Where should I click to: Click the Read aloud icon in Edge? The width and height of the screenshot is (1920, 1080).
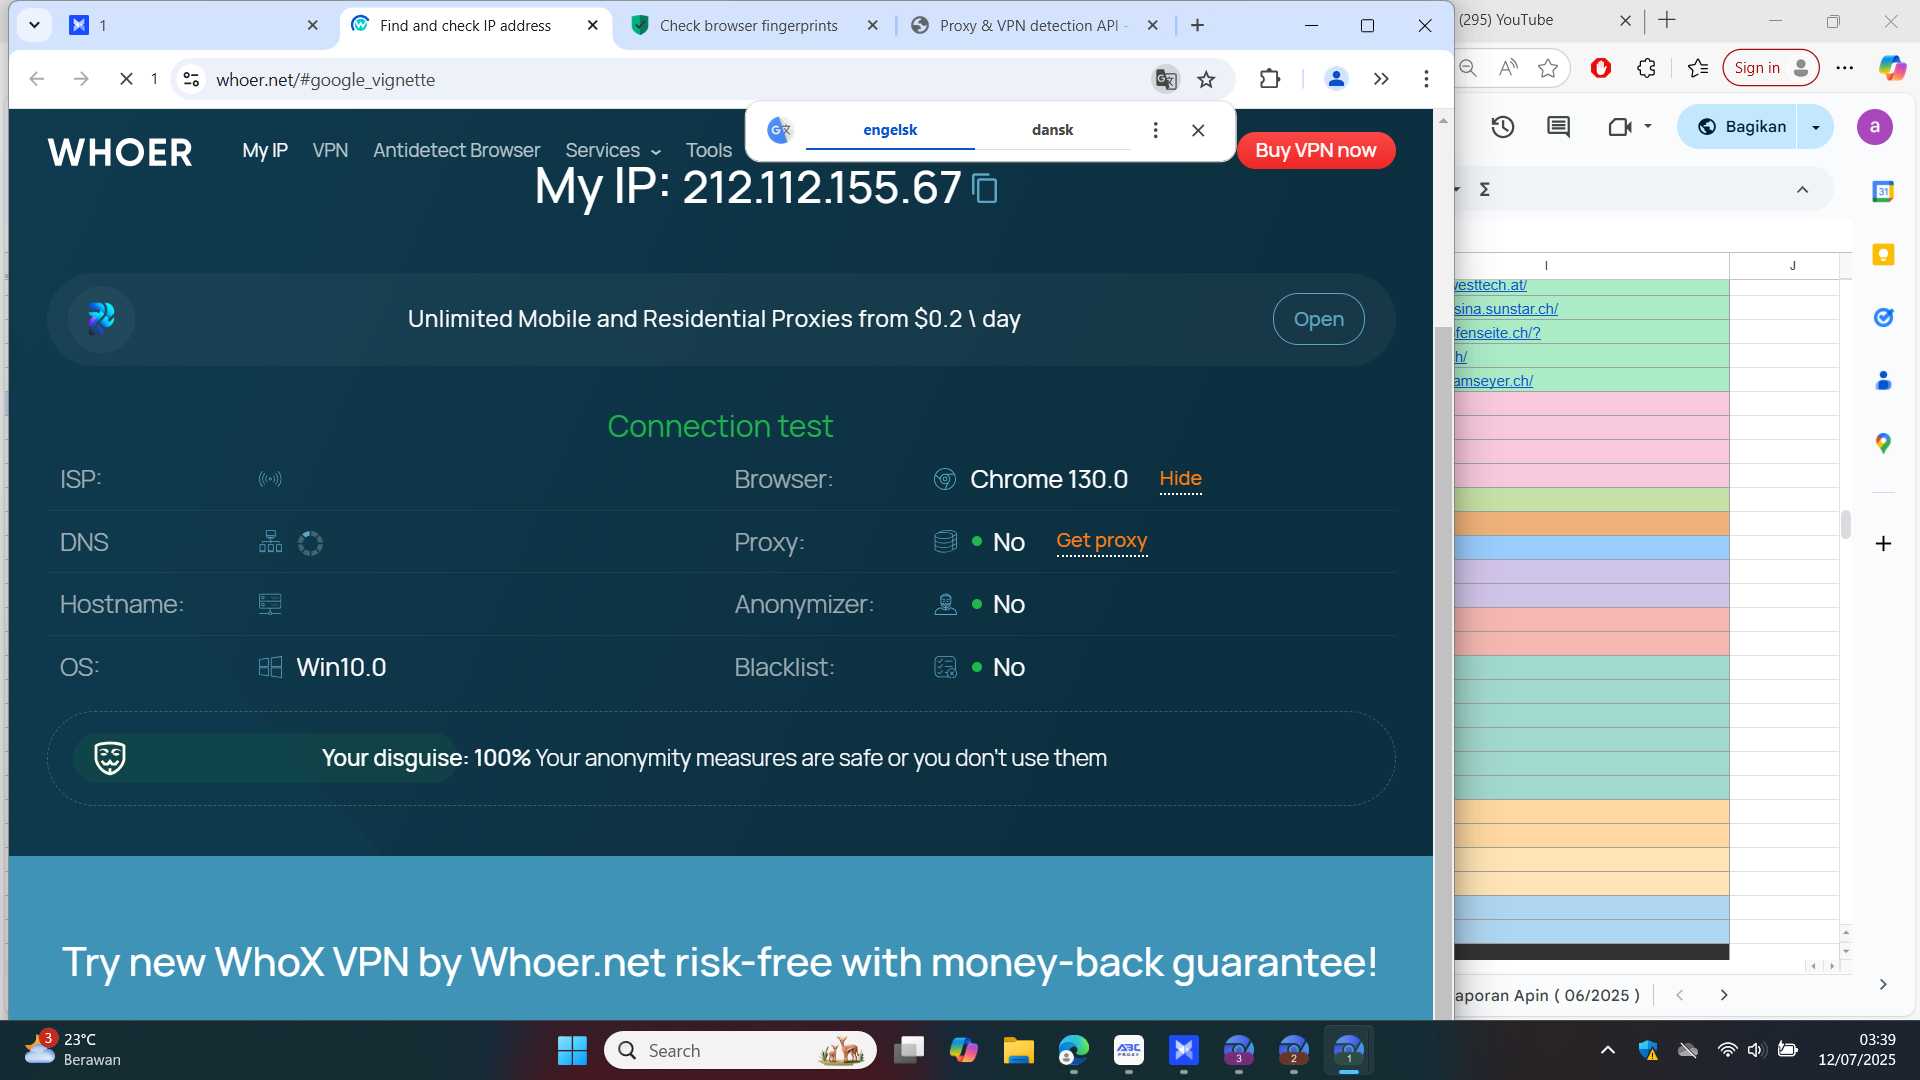[1508, 68]
